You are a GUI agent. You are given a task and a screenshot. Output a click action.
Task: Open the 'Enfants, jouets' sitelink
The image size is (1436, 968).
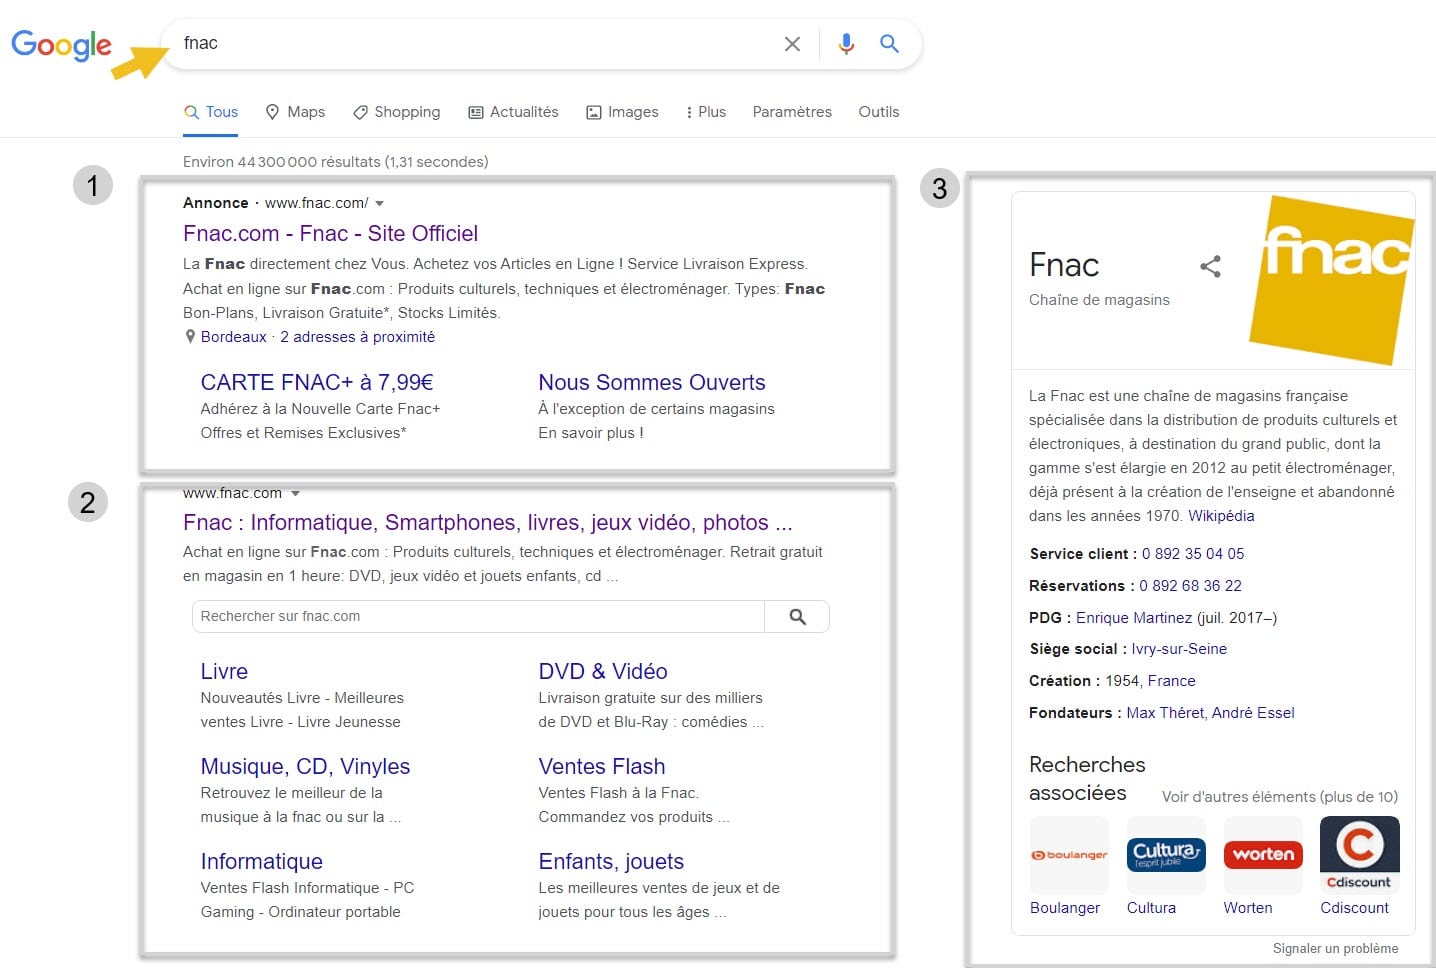coord(611,861)
